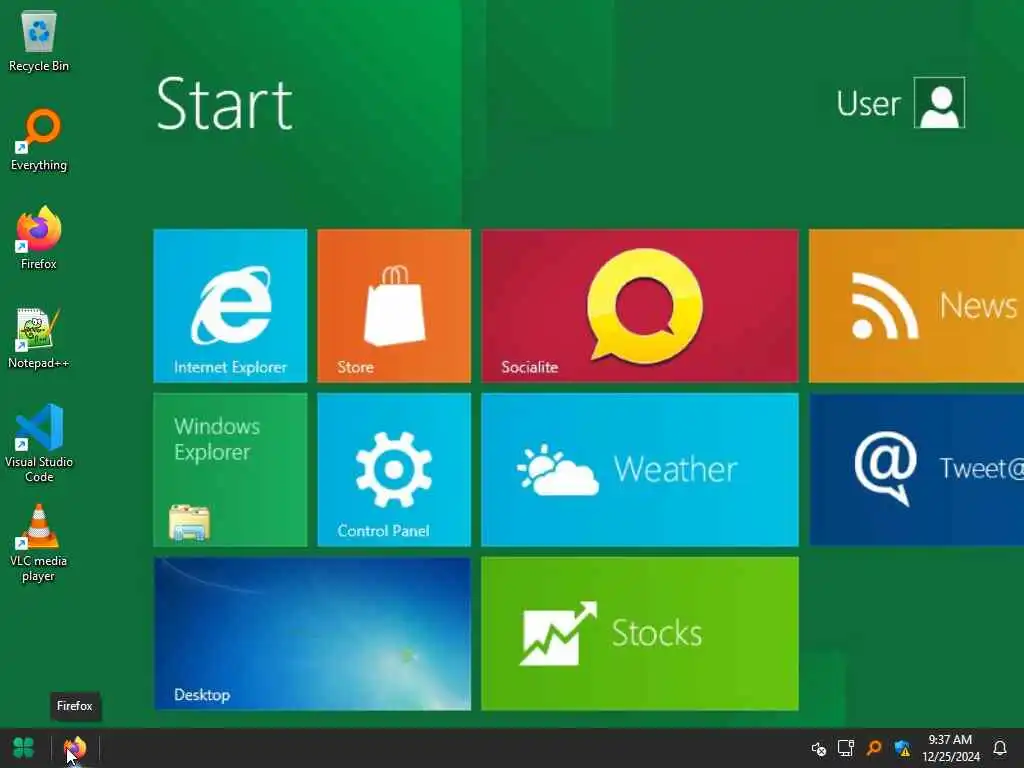
Task: Click the Start heading text
Action: pyautogui.click(x=224, y=103)
